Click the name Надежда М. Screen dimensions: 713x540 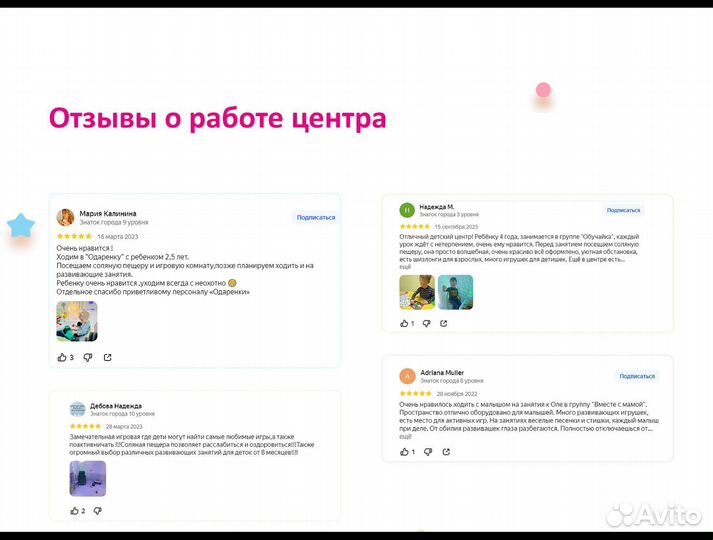(437, 206)
